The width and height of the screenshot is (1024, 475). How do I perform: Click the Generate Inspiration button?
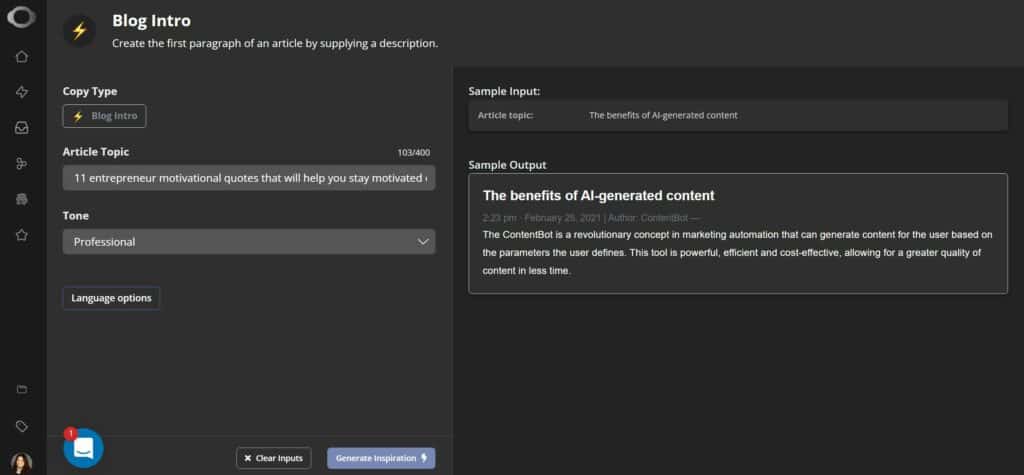point(381,458)
